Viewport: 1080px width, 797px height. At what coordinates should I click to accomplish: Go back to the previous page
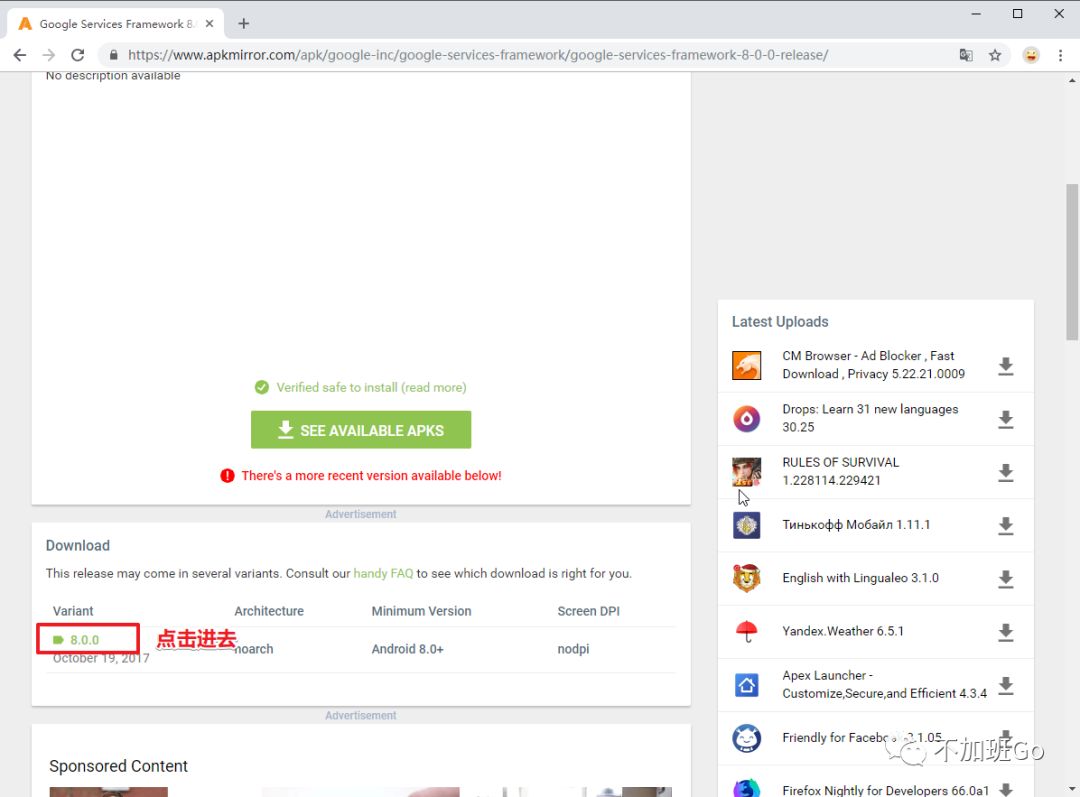click(x=19, y=55)
